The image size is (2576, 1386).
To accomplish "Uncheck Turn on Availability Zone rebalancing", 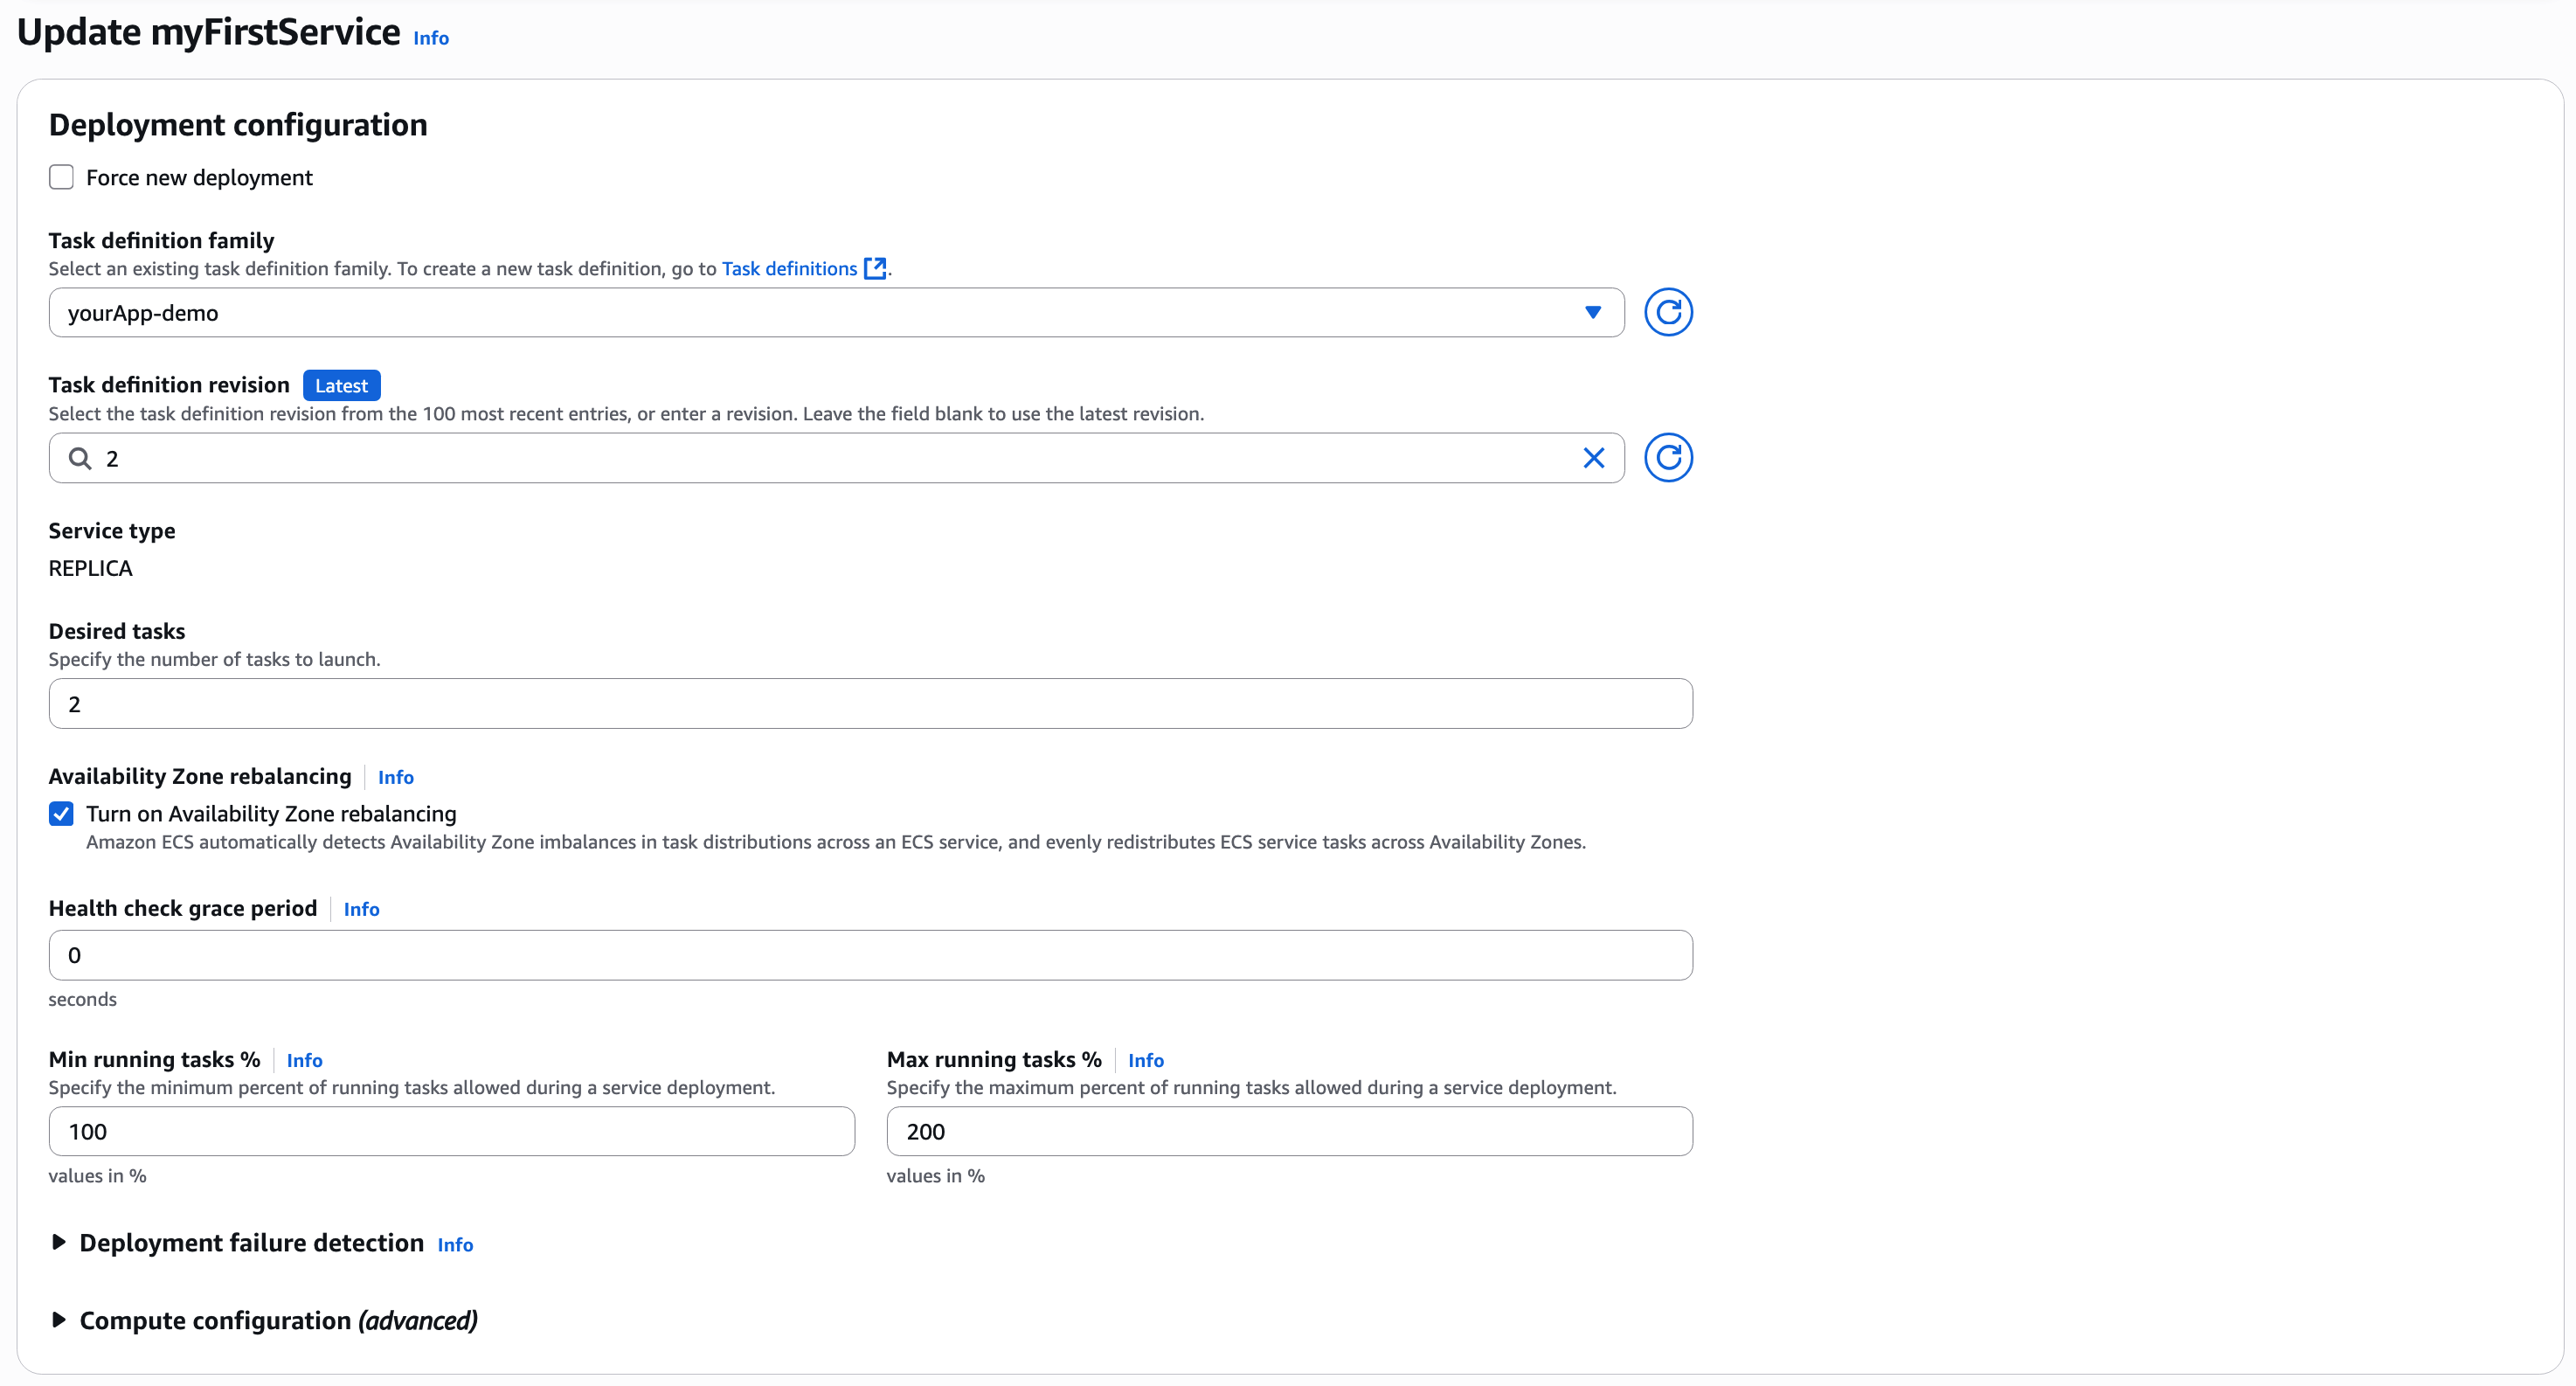I will pos(62,814).
